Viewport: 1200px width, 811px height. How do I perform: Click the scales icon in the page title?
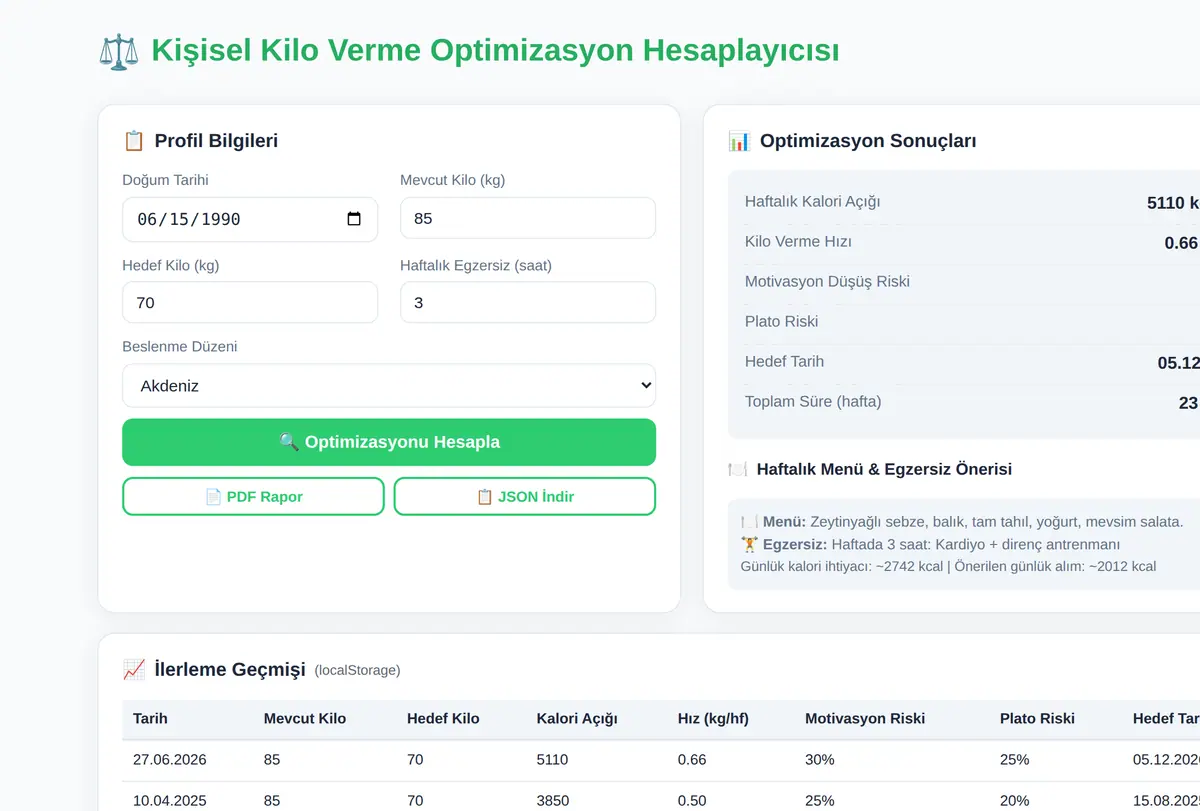tap(119, 51)
